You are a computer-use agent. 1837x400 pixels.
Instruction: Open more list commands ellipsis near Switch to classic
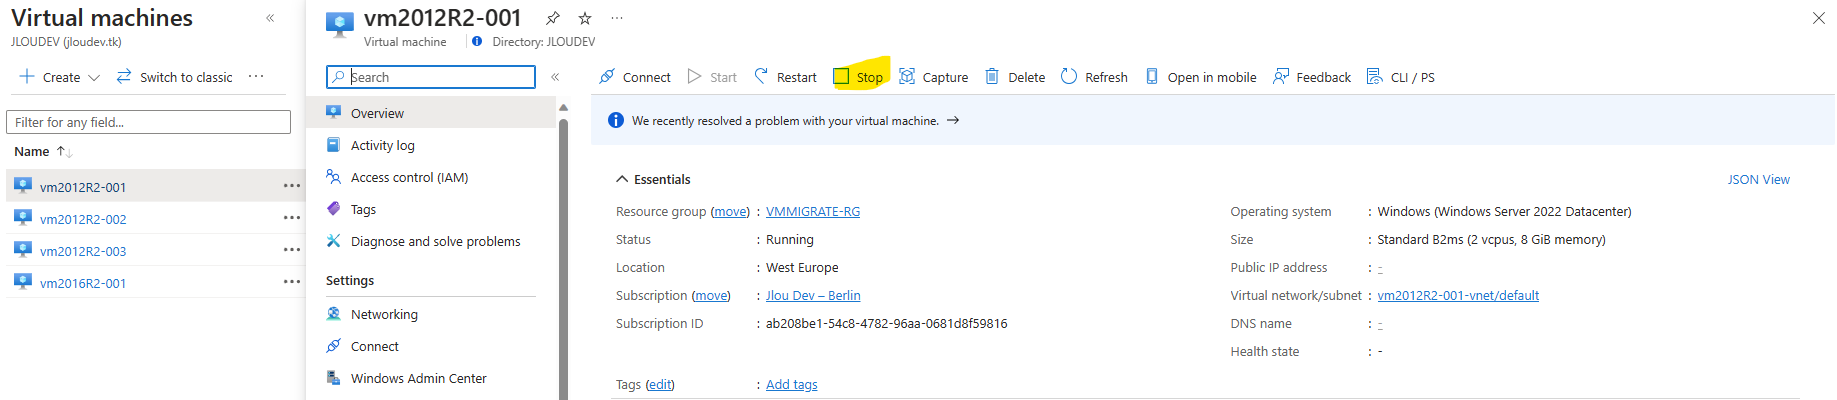tap(256, 77)
